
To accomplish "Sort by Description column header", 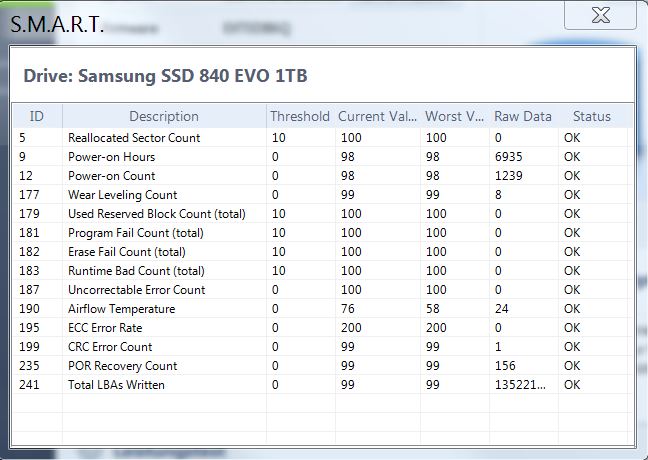I will (164, 116).
